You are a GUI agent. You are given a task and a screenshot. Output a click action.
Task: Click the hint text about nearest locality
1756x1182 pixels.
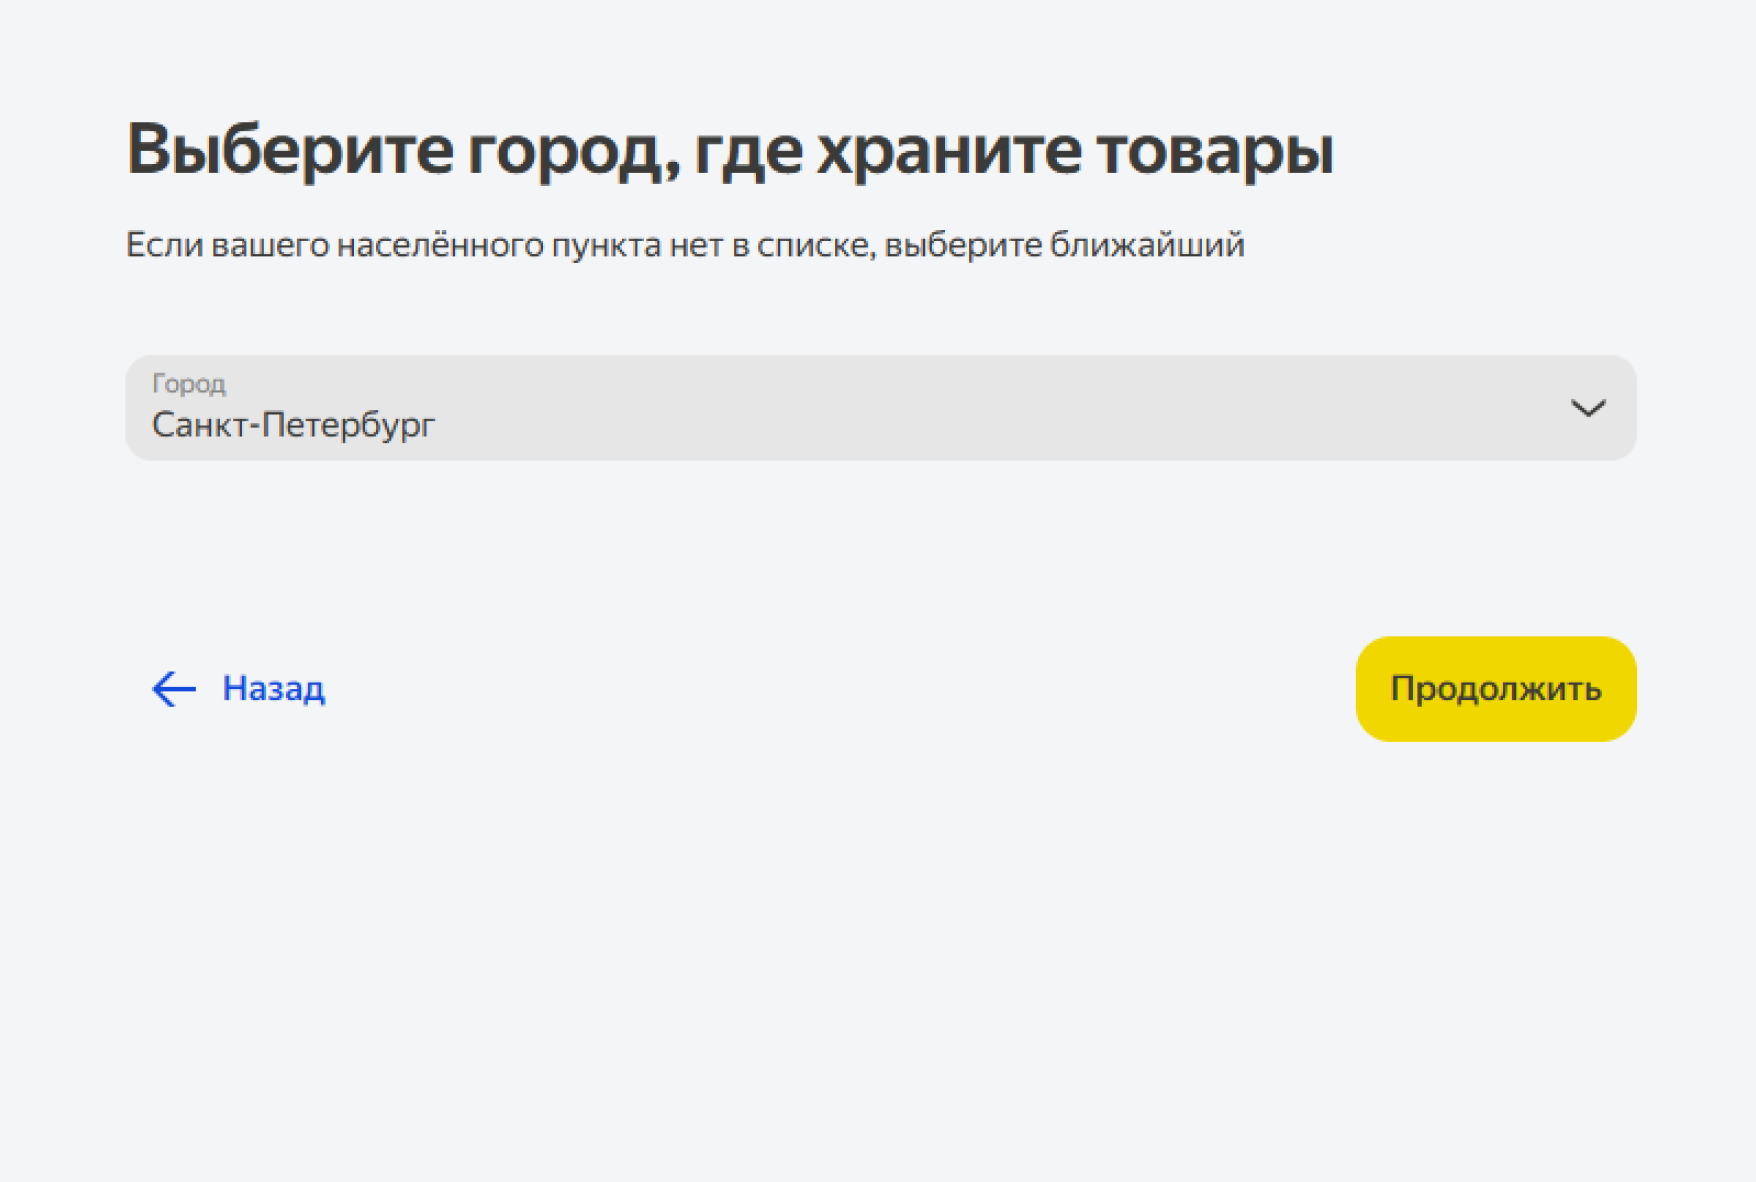685,245
